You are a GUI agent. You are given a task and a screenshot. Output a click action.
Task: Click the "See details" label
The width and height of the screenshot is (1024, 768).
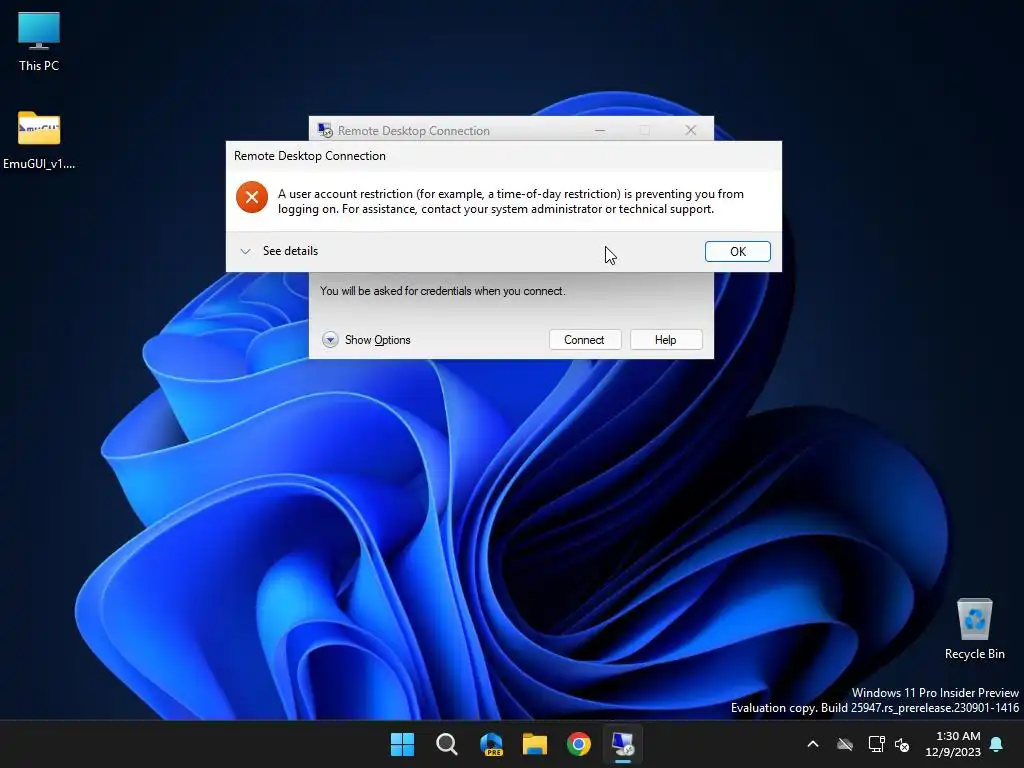290,251
